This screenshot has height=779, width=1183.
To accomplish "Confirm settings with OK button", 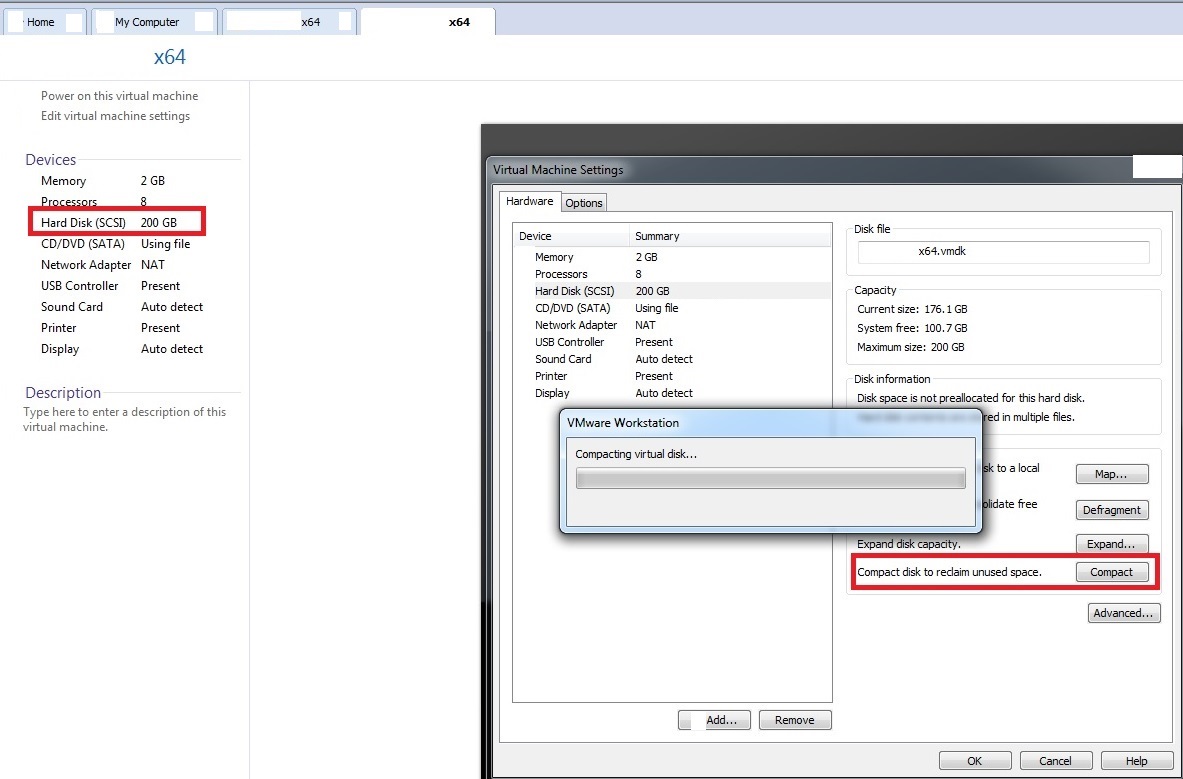I will tap(975, 761).
